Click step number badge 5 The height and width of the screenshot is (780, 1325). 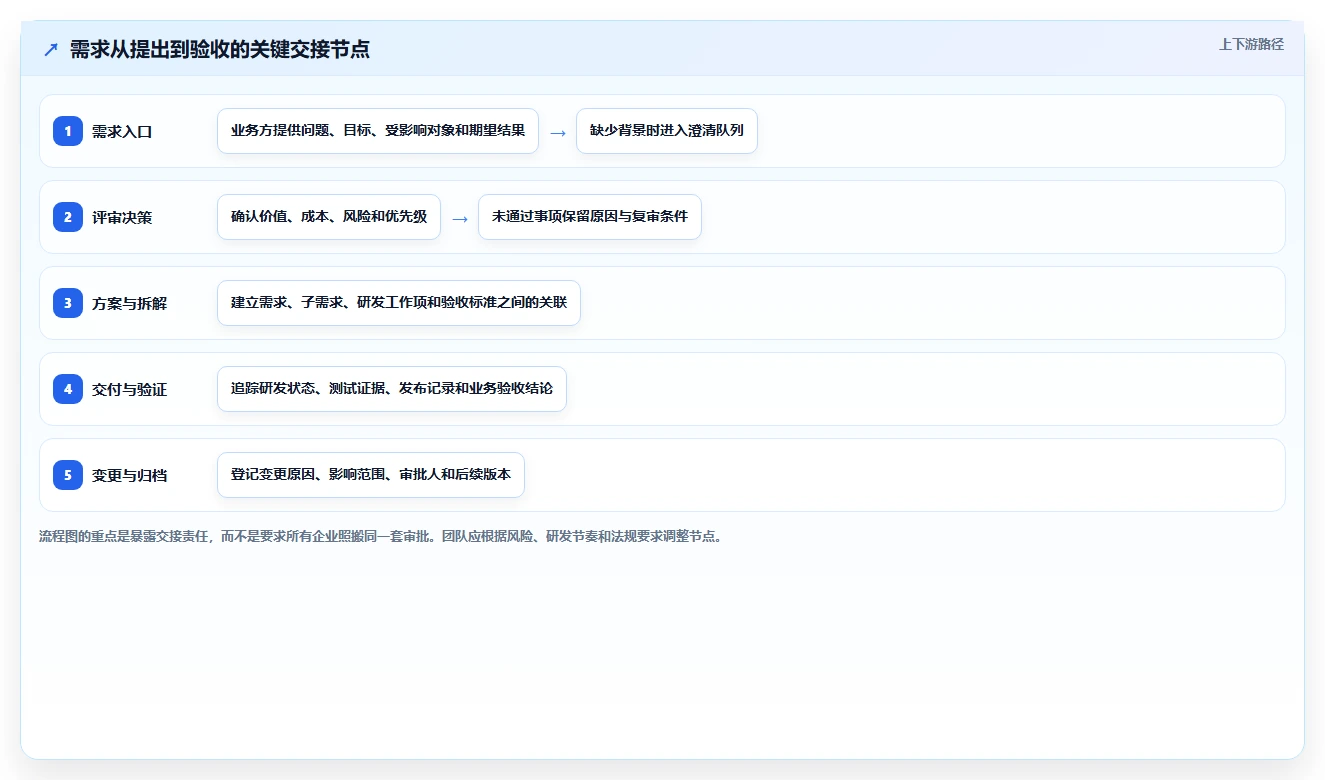pyautogui.click(x=68, y=475)
